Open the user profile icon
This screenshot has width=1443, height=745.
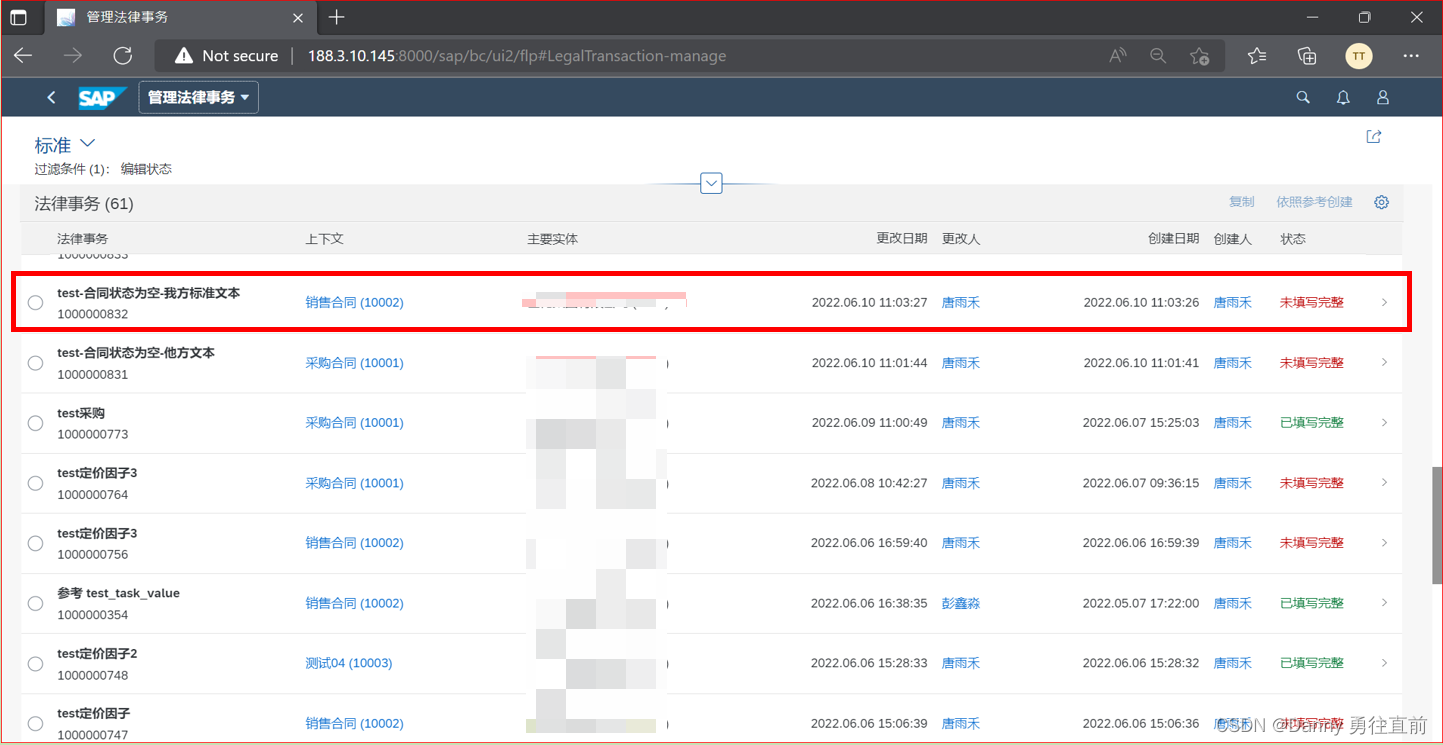[x=1382, y=97]
